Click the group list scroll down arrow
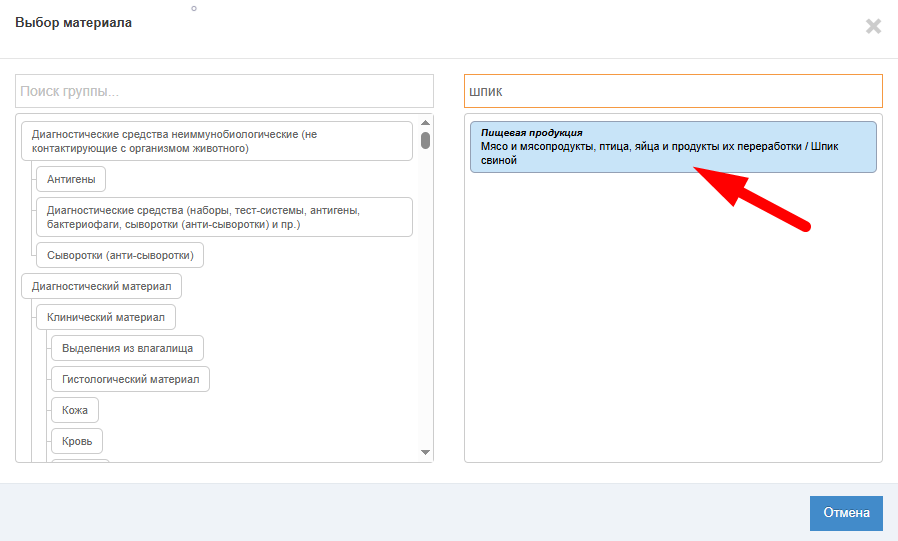This screenshot has height=541, width=898. [x=425, y=453]
